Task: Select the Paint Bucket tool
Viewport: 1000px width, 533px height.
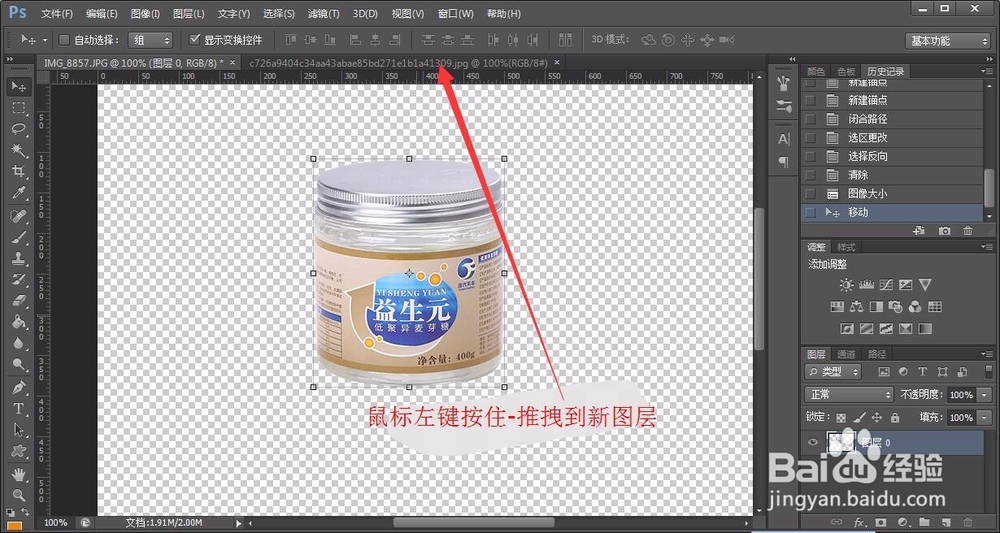Action: [18, 321]
